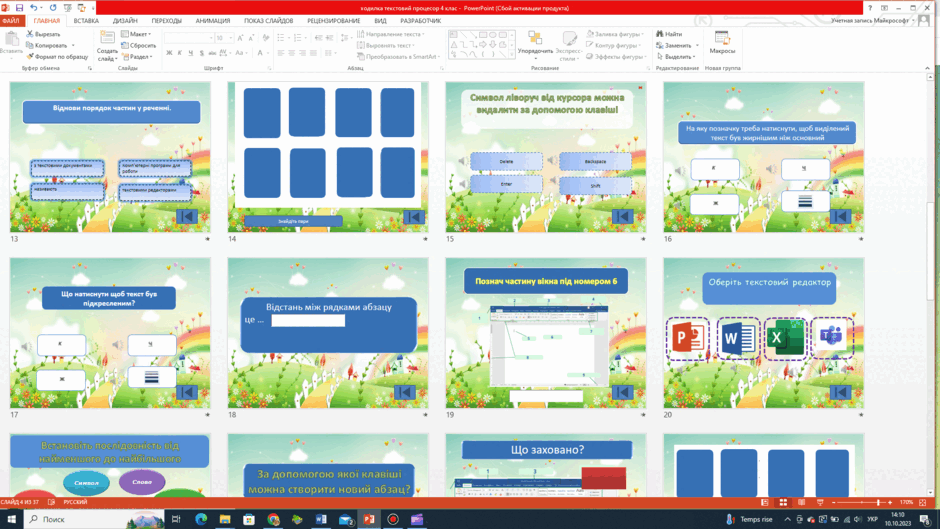This screenshot has height=529, width=940.
Task: Fit slide to window icon
Action: coord(923,503)
